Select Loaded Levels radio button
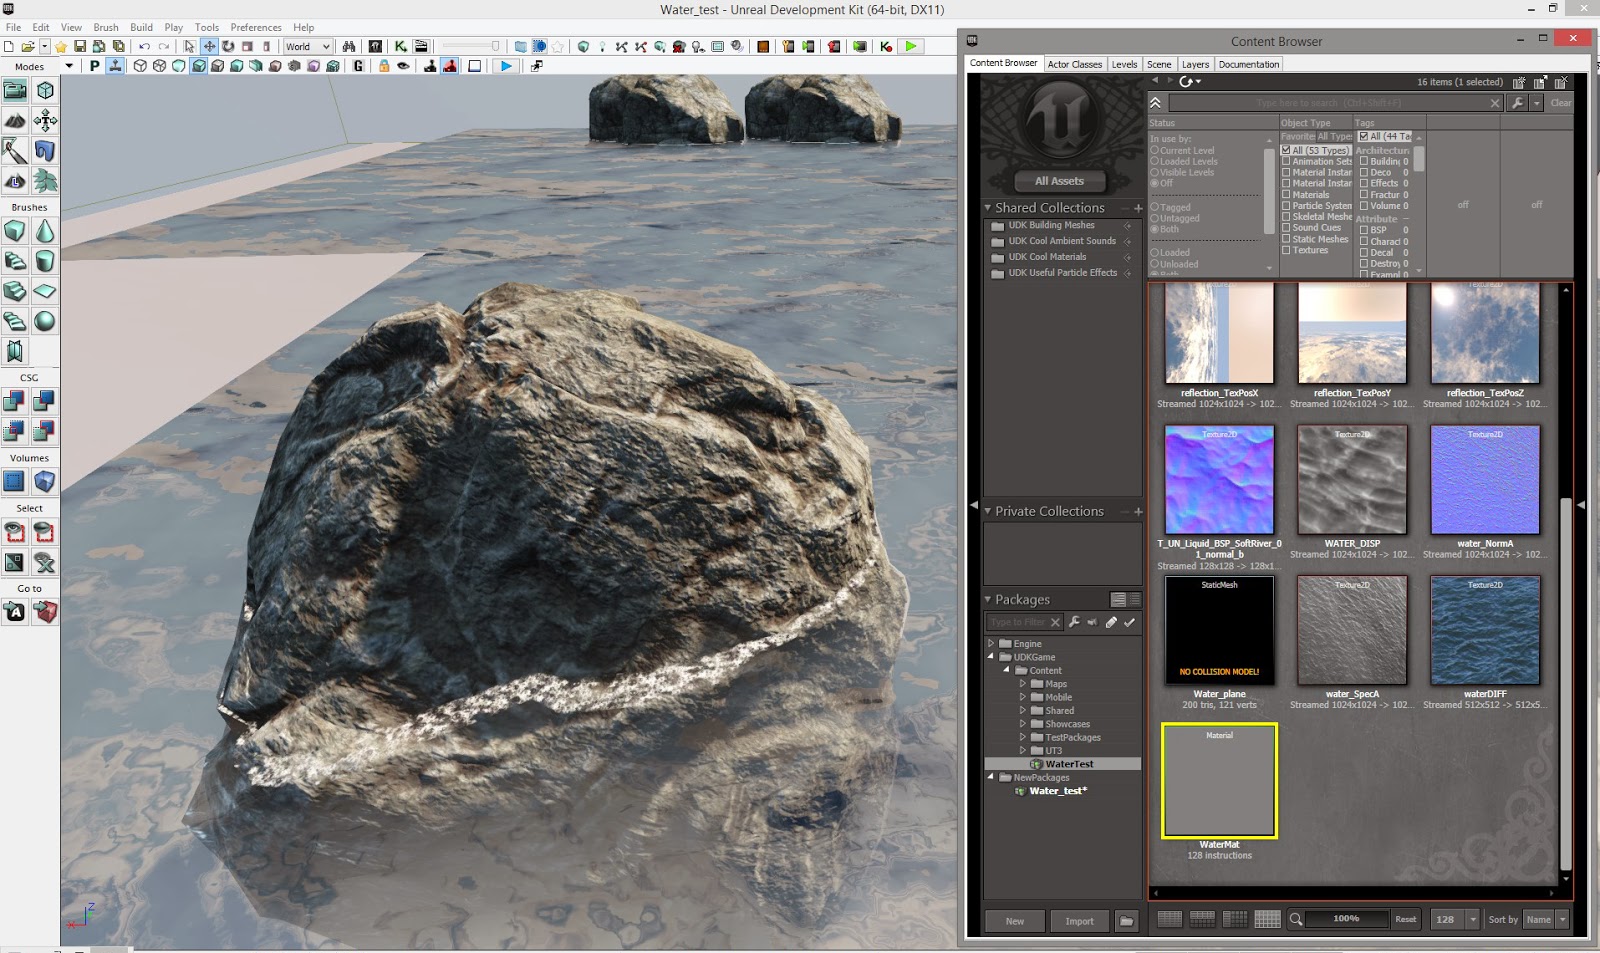 pos(1155,161)
